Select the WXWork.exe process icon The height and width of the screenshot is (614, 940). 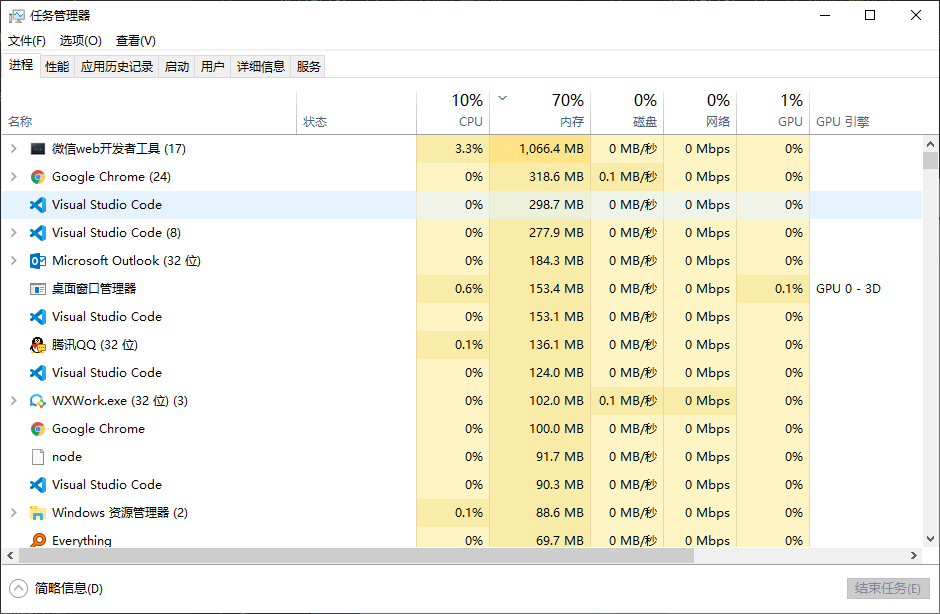[38, 401]
